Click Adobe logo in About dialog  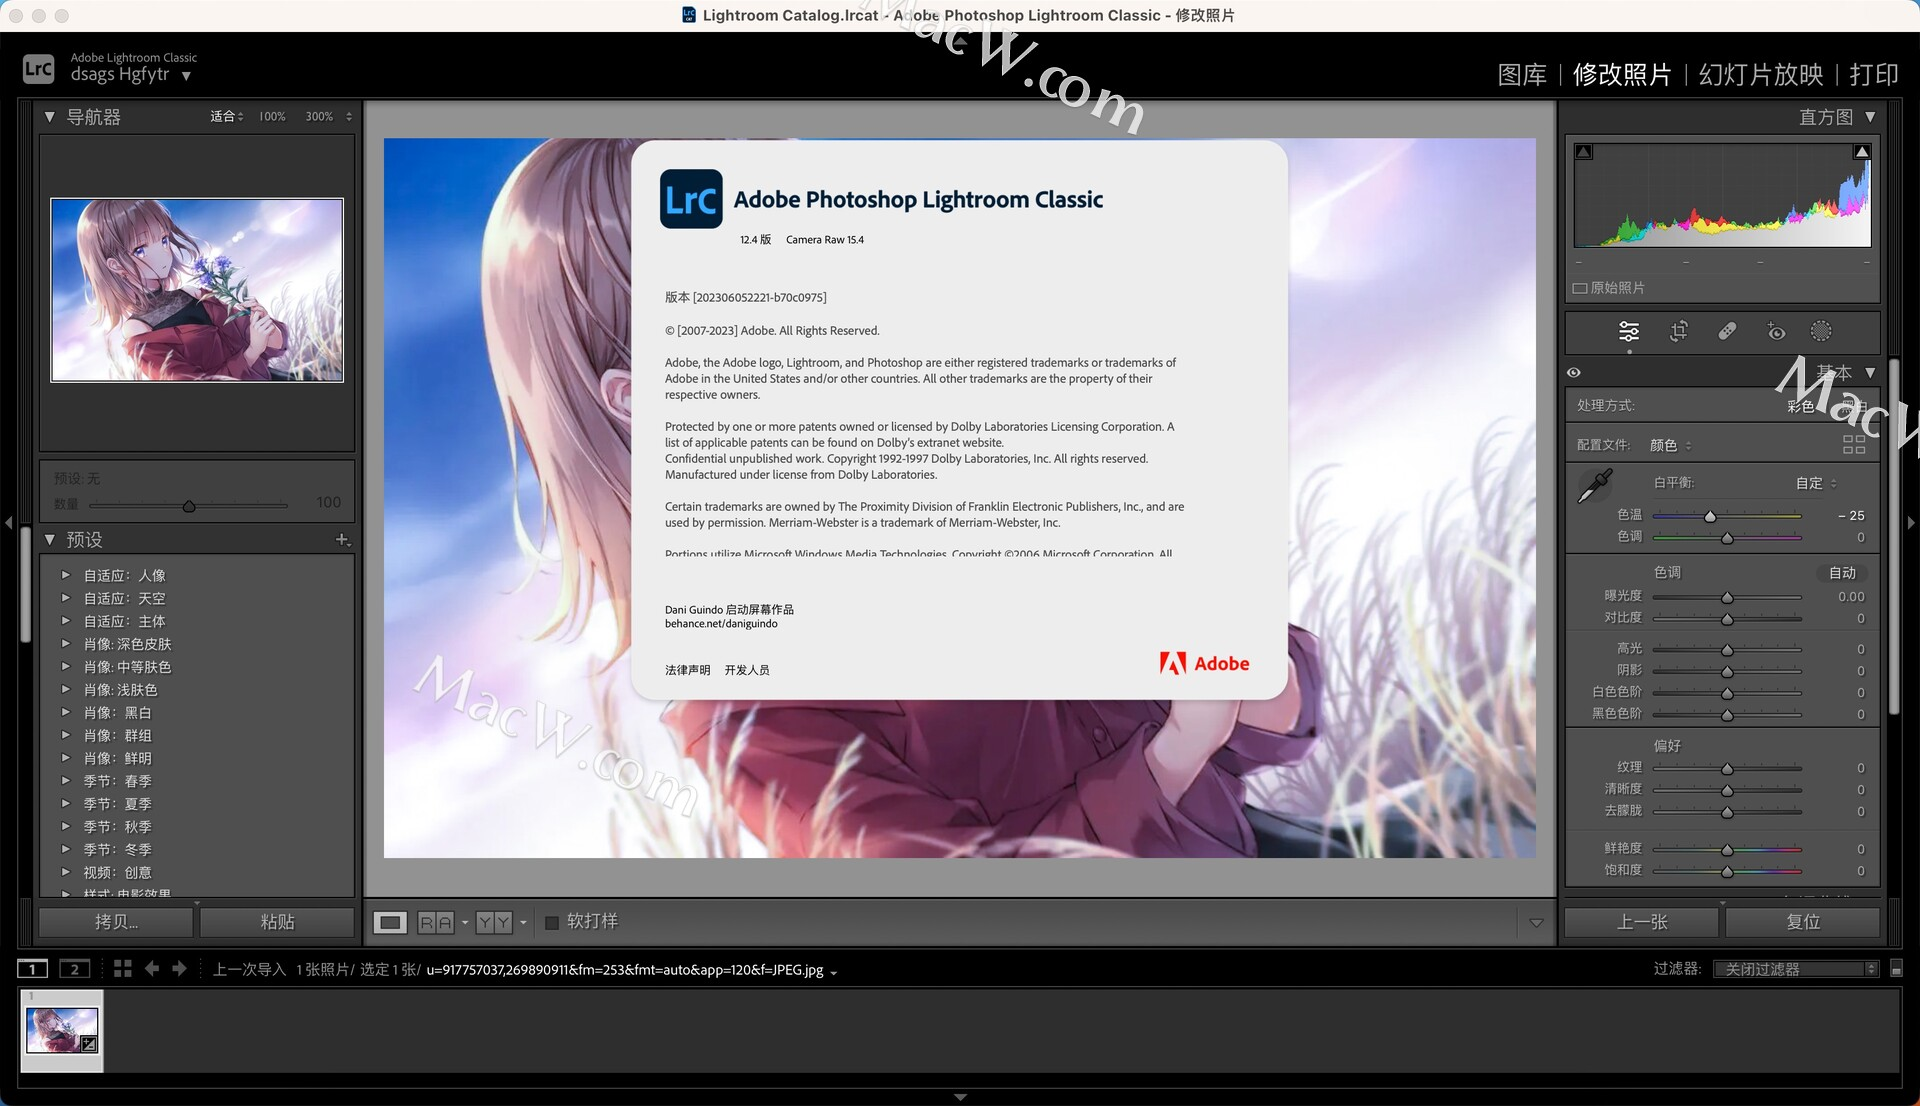(x=1204, y=663)
